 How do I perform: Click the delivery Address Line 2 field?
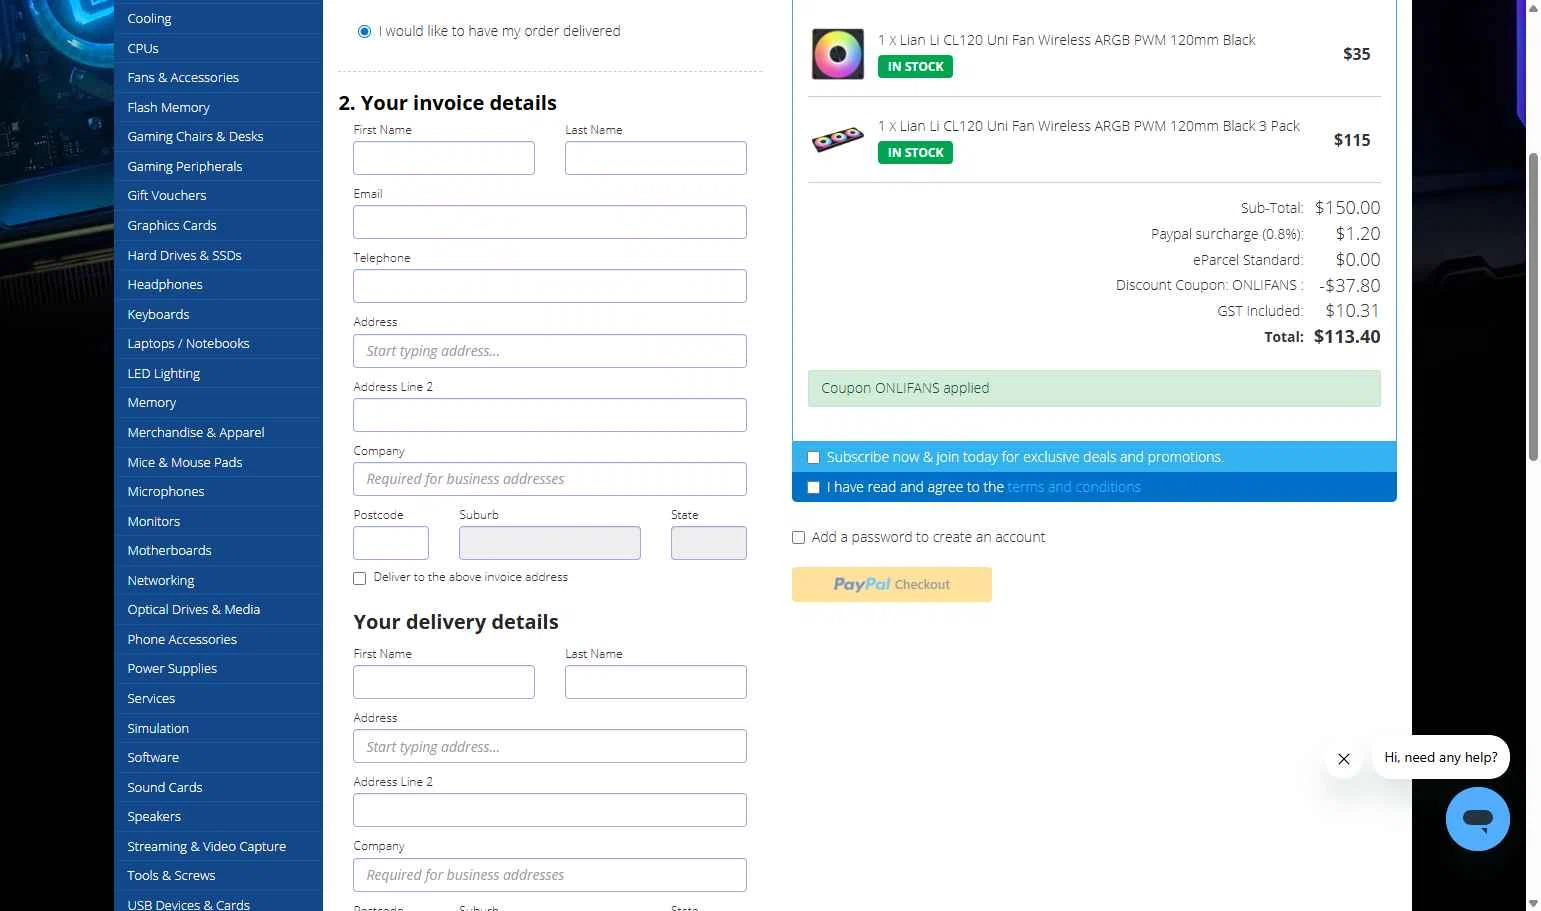point(550,810)
